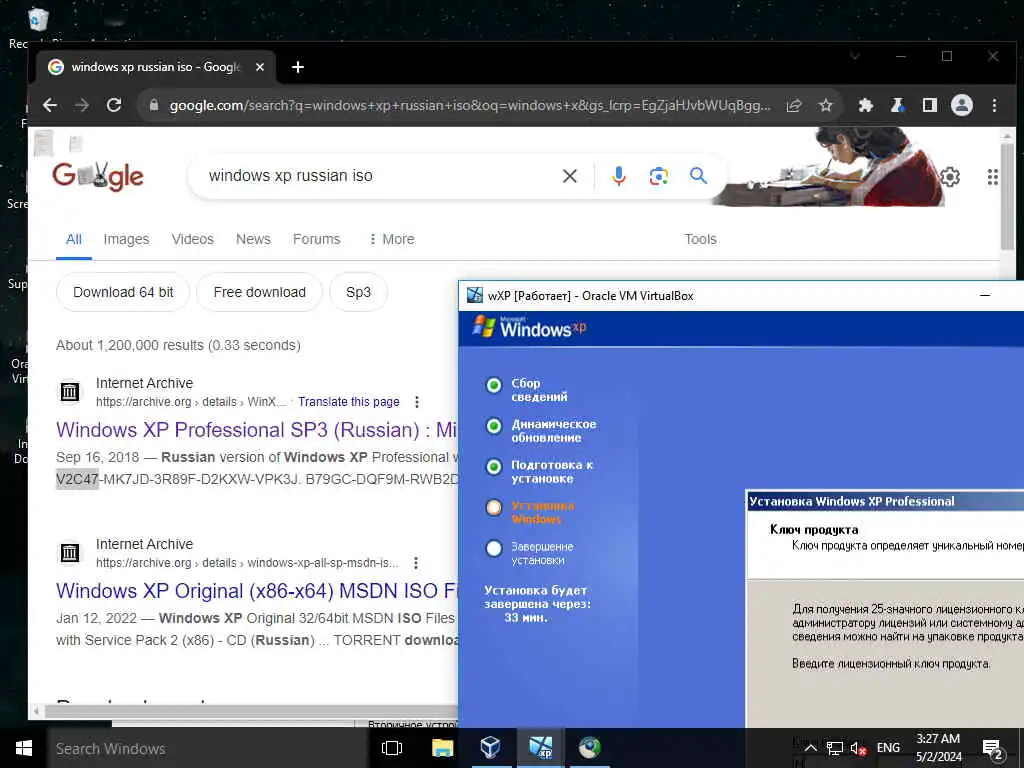Open Windows XP Professional SP3 (Russian) result
Viewport: 1024px width, 768px height.
pos(256,430)
